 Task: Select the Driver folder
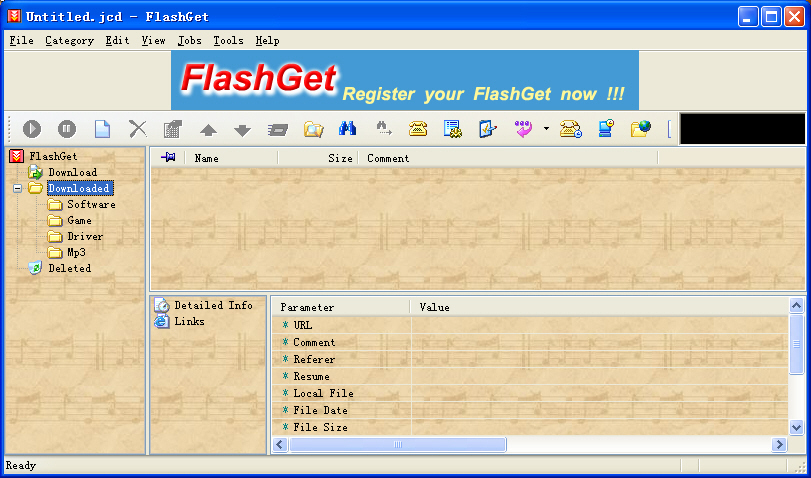[x=85, y=236]
